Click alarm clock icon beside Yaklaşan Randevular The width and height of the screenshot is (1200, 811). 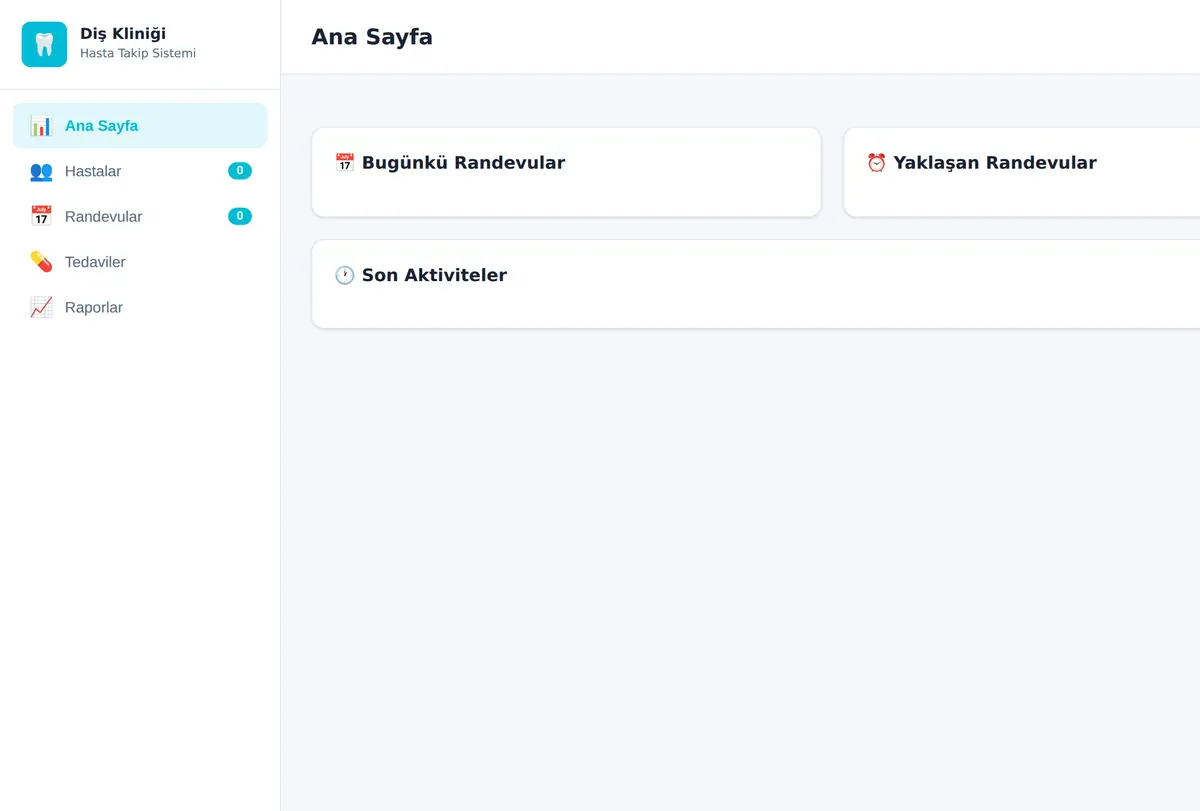point(877,162)
